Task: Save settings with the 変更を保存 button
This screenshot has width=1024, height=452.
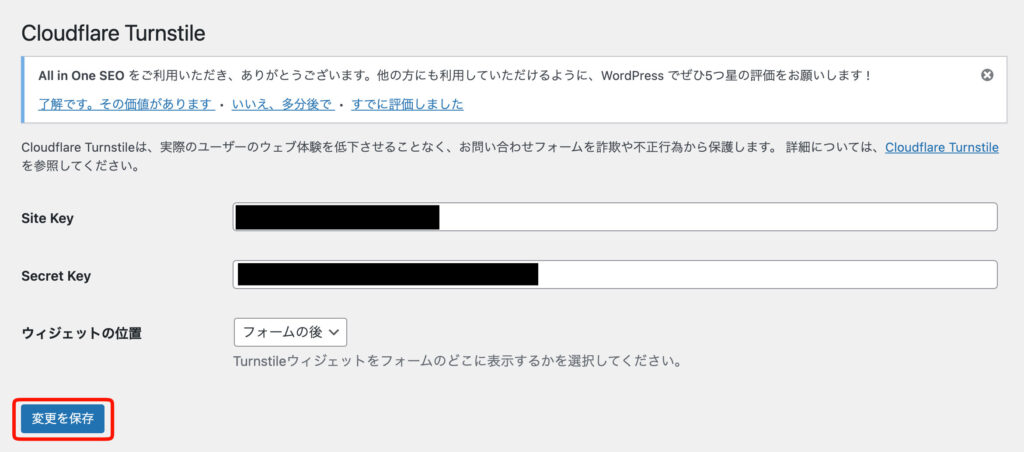Action: tap(63, 419)
